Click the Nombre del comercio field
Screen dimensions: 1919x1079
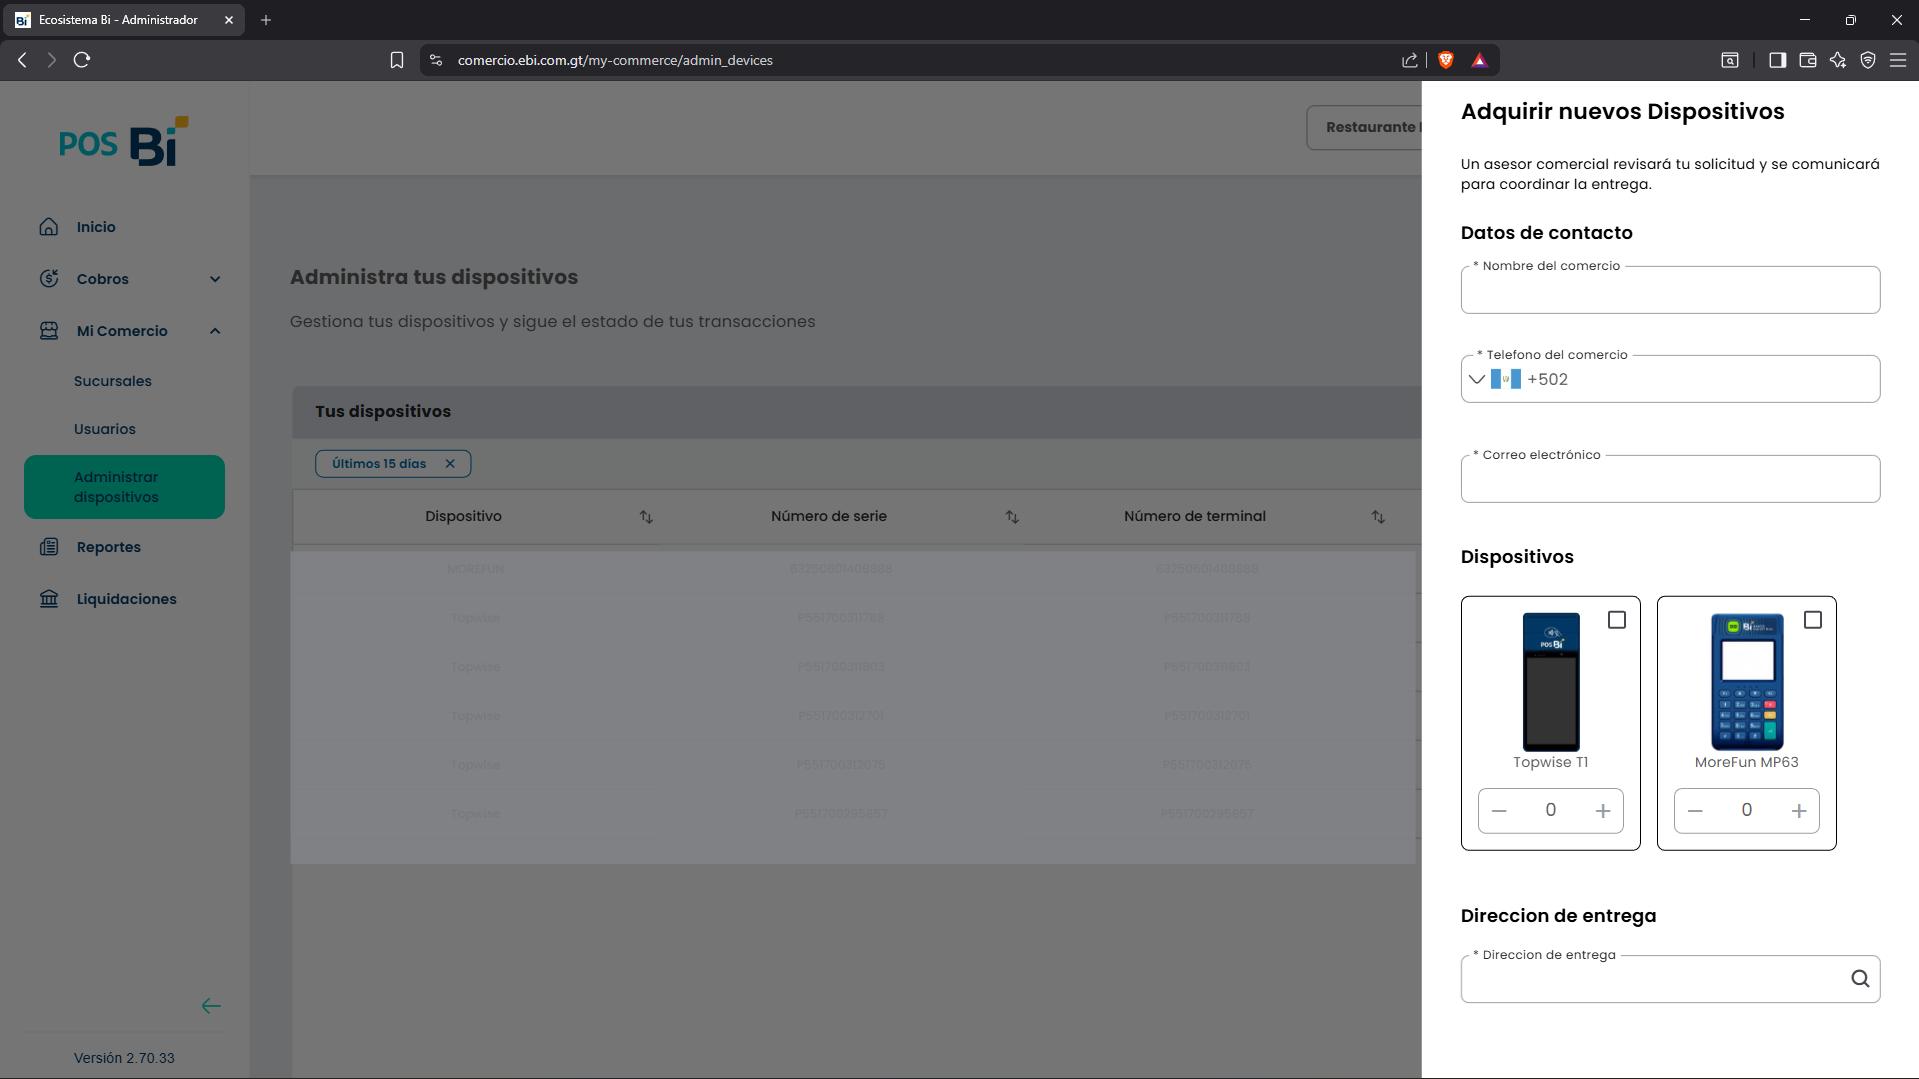tap(1669, 291)
